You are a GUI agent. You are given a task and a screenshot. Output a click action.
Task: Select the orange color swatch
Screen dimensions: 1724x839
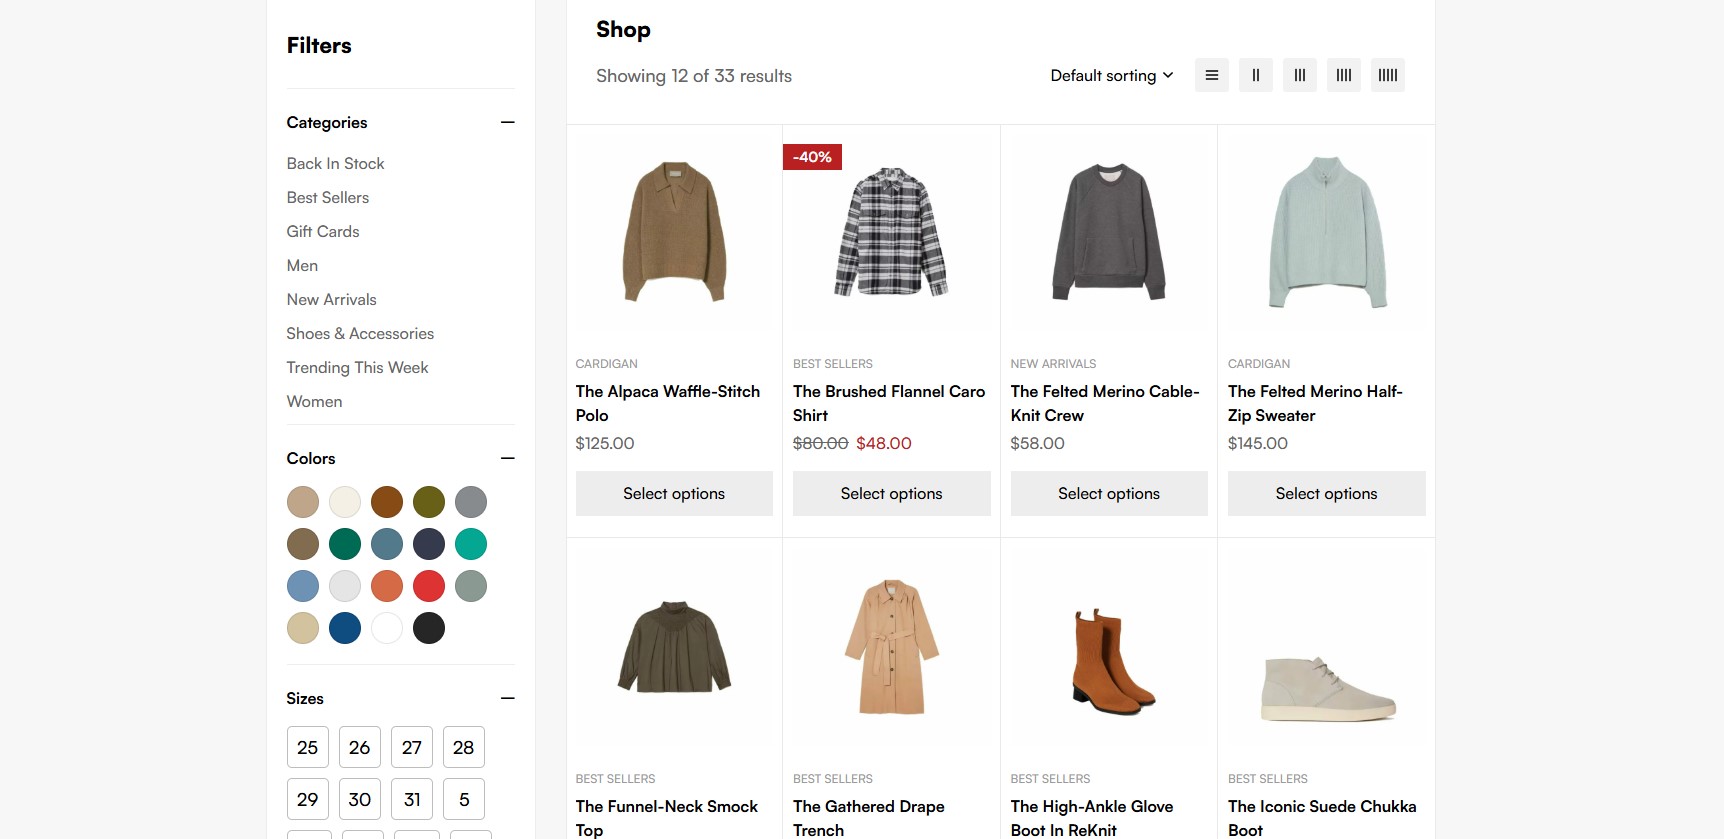(387, 586)
